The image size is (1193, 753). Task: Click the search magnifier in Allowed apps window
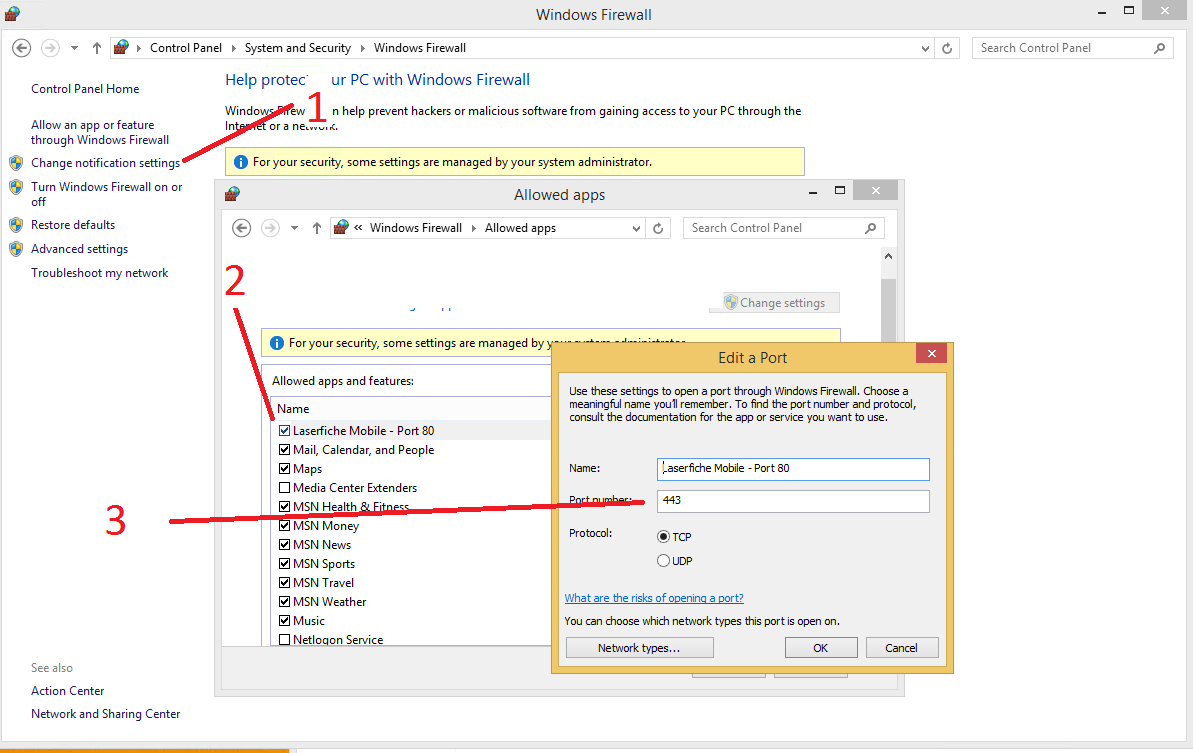pyautogui.click(x=871, y=228)
